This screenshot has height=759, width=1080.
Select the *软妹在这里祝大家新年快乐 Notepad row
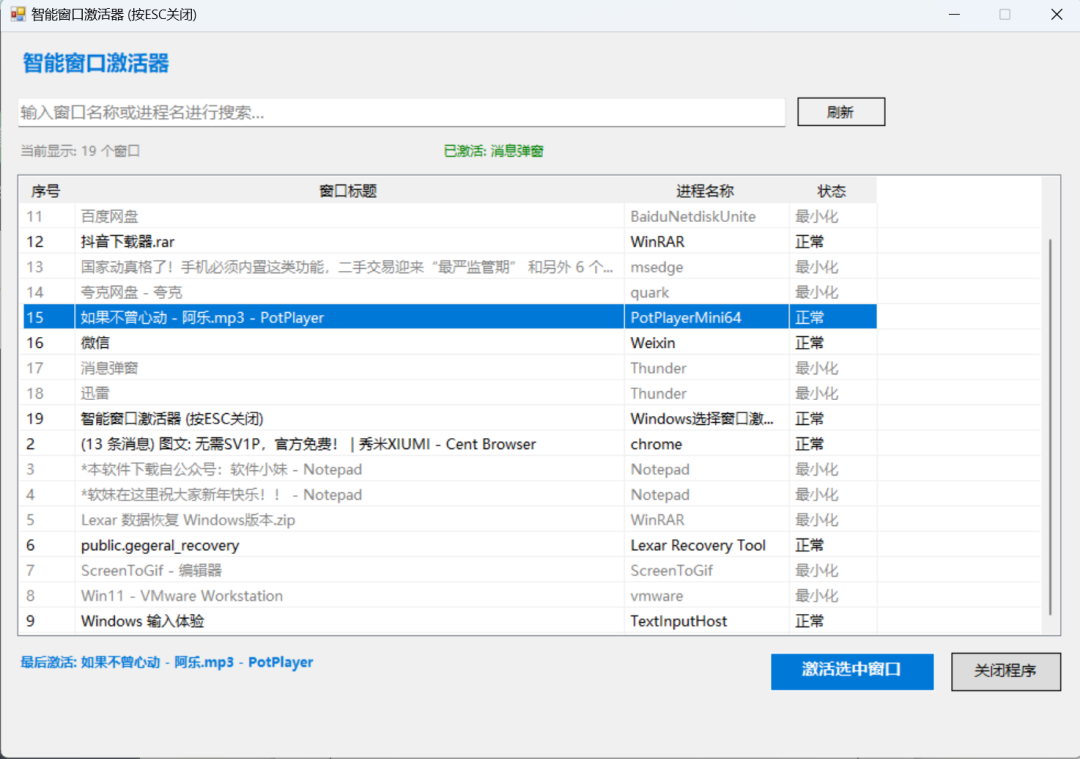(x=450, y=495)
